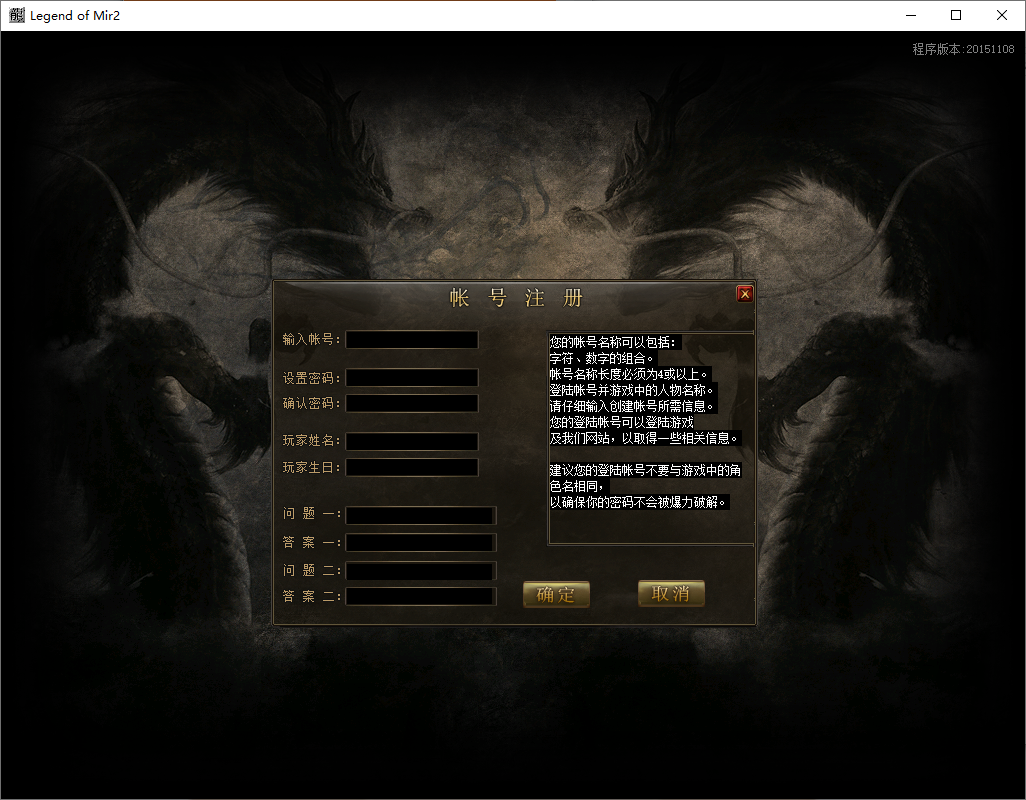
Task: Click the 玩家生日 birthday field
Action: 411,467
